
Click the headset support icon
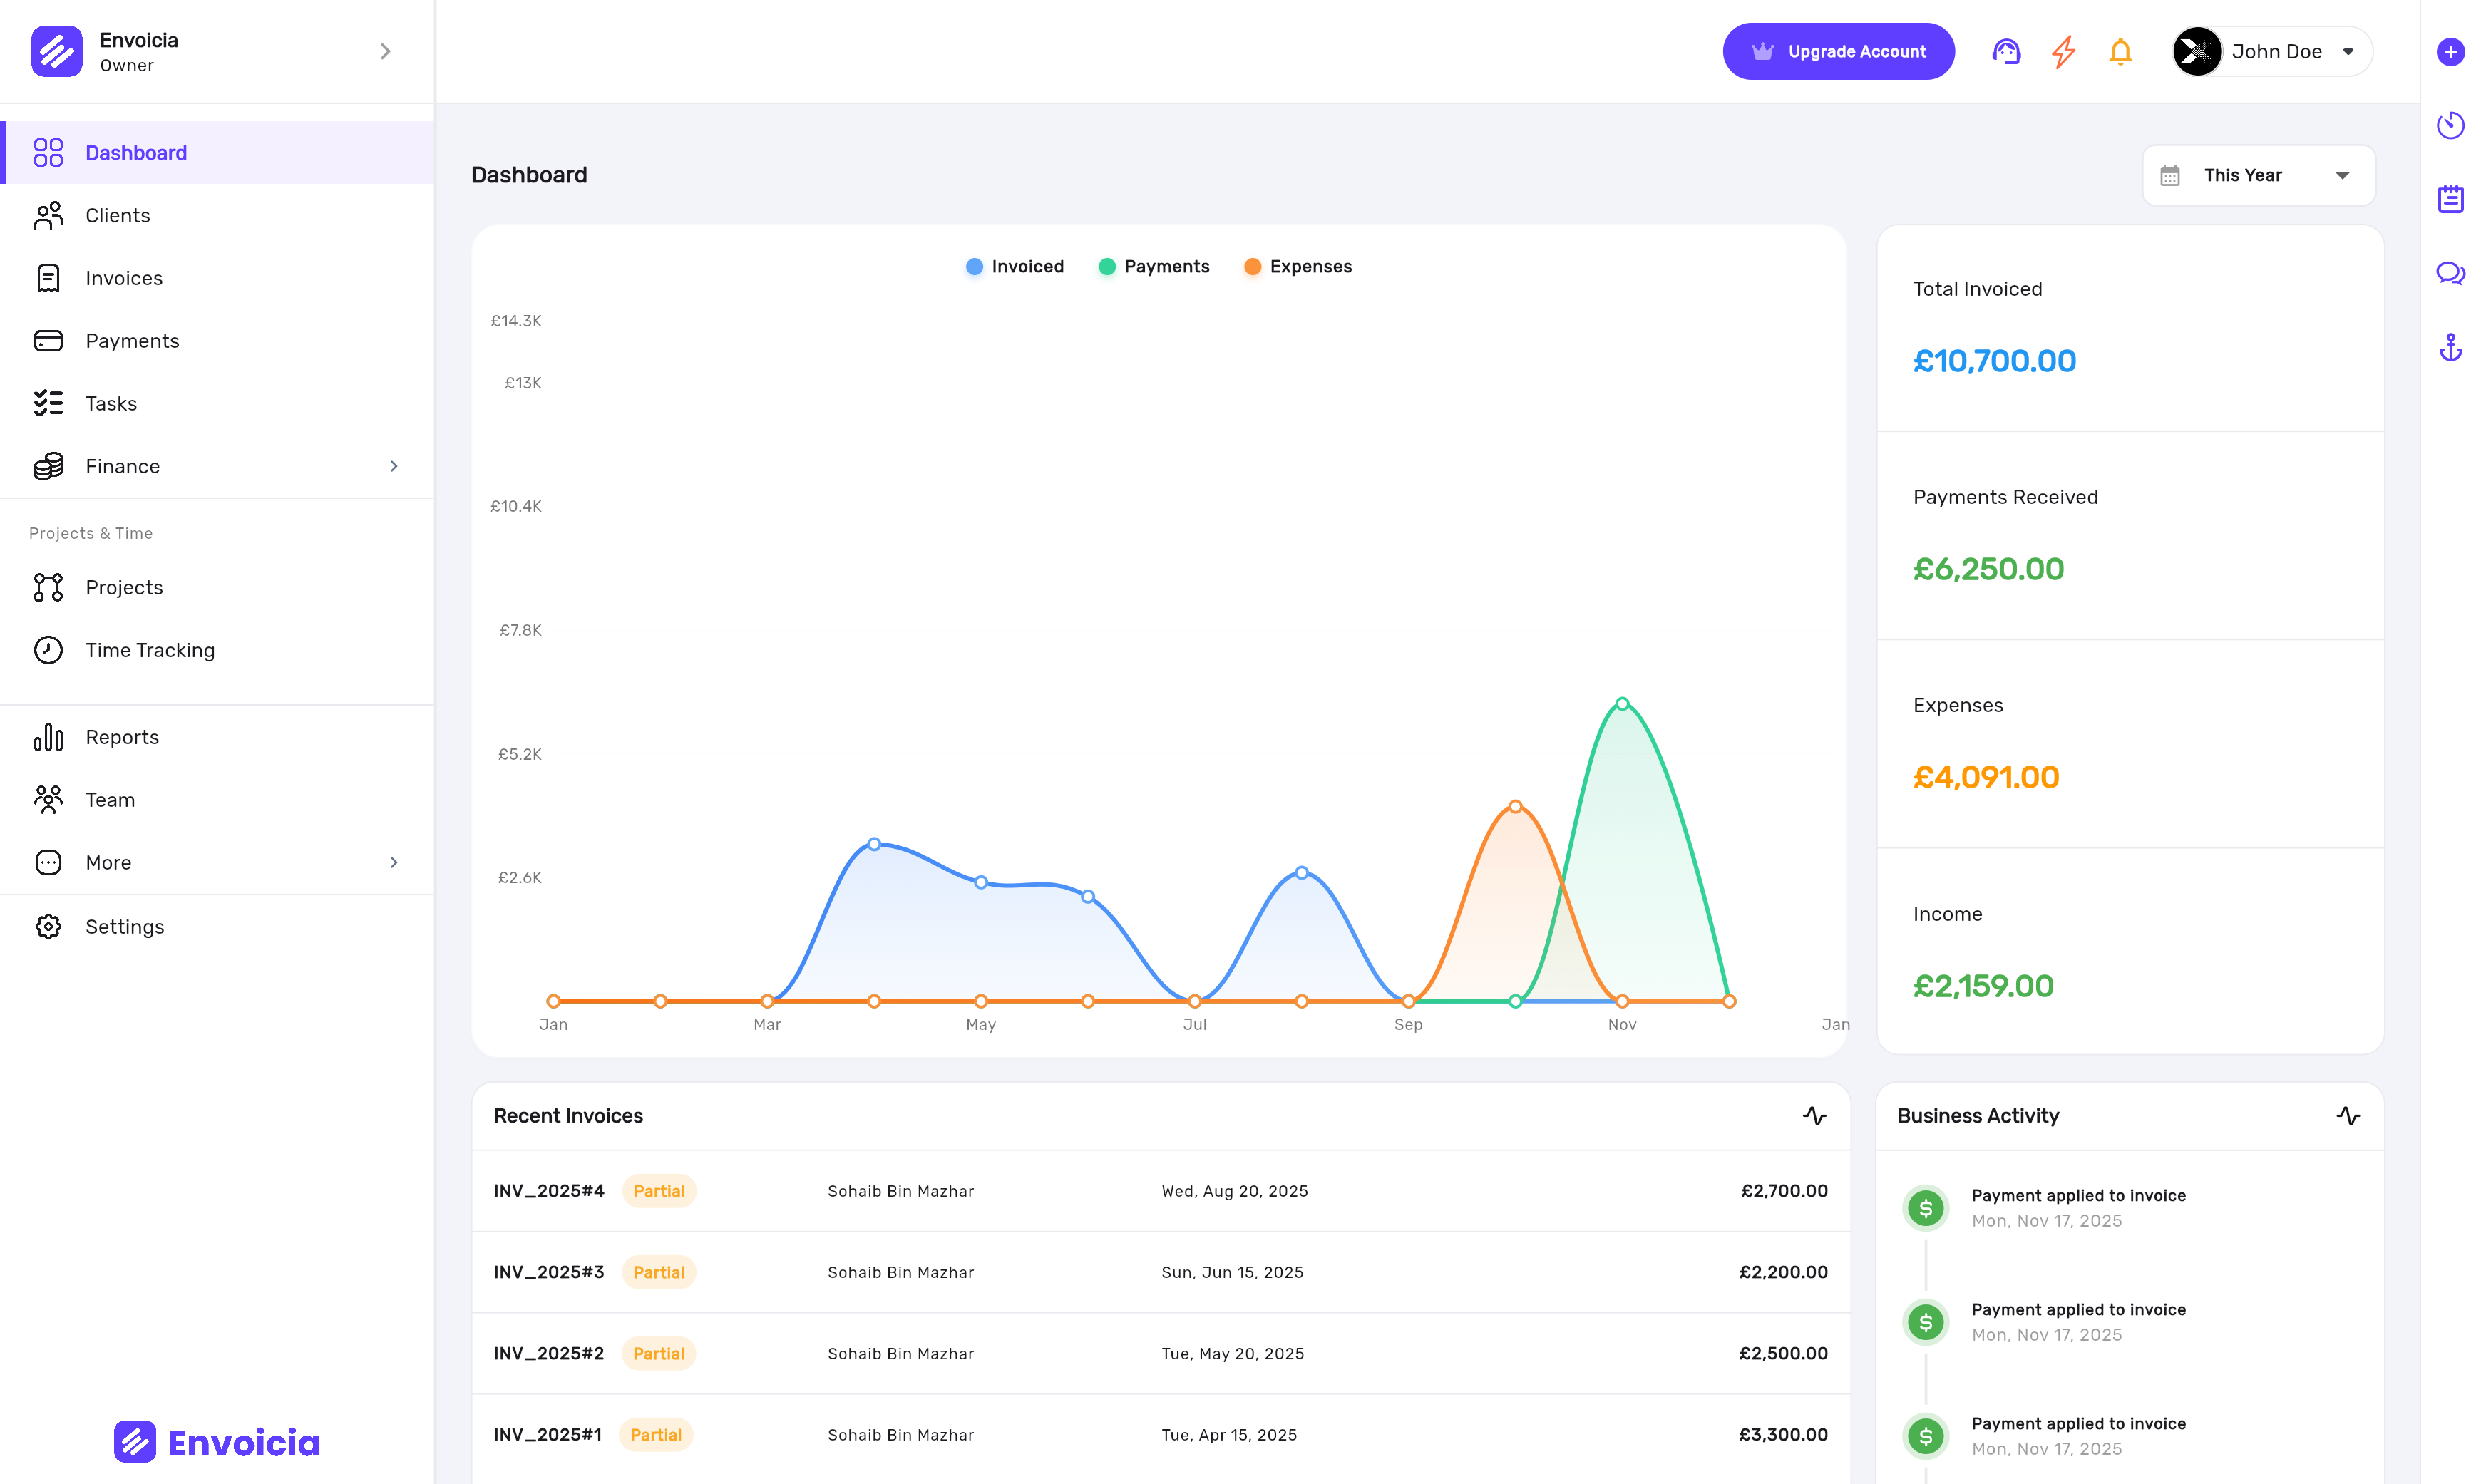pos(2005,51)
